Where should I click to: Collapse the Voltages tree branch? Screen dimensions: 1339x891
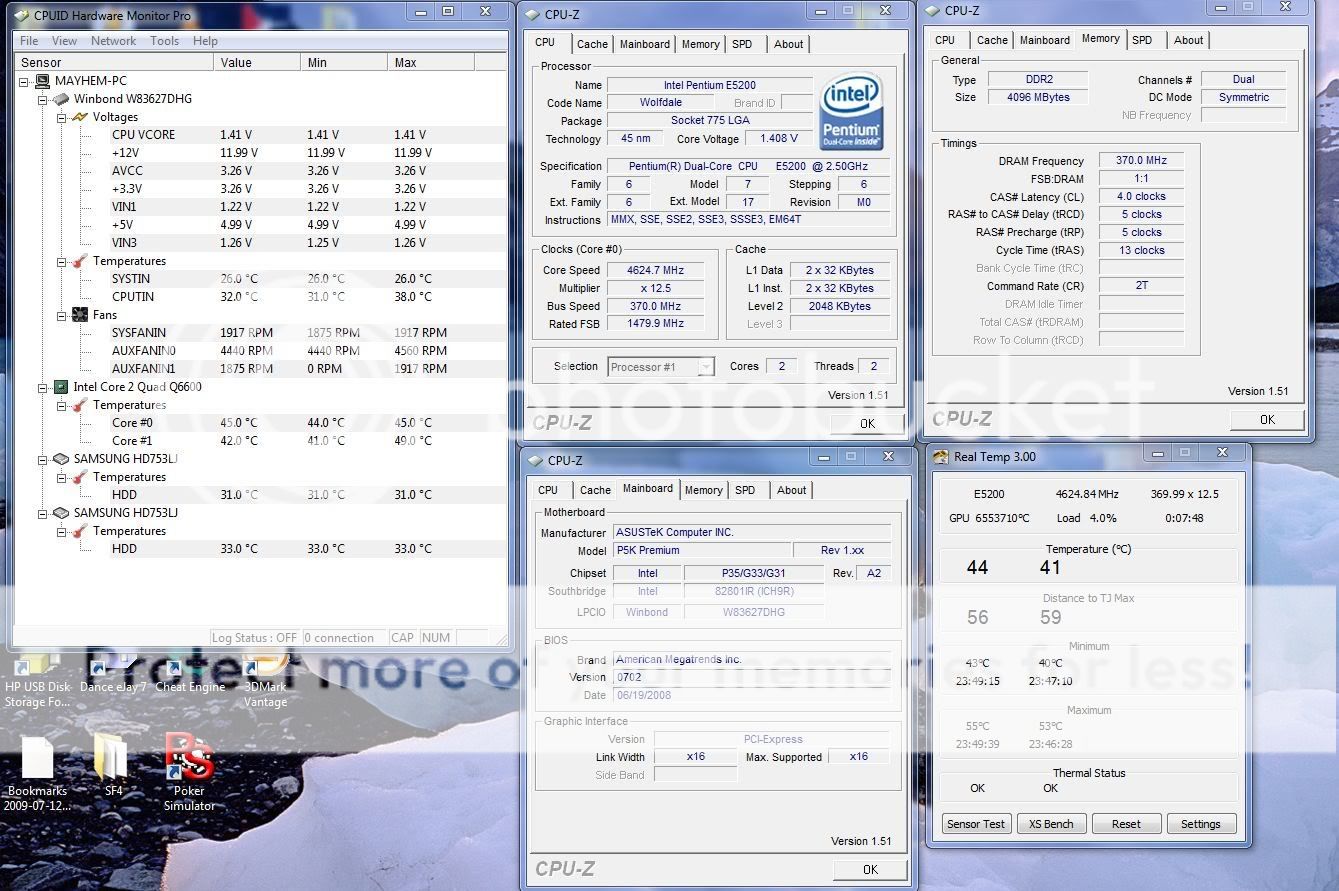tap(62, 117)
